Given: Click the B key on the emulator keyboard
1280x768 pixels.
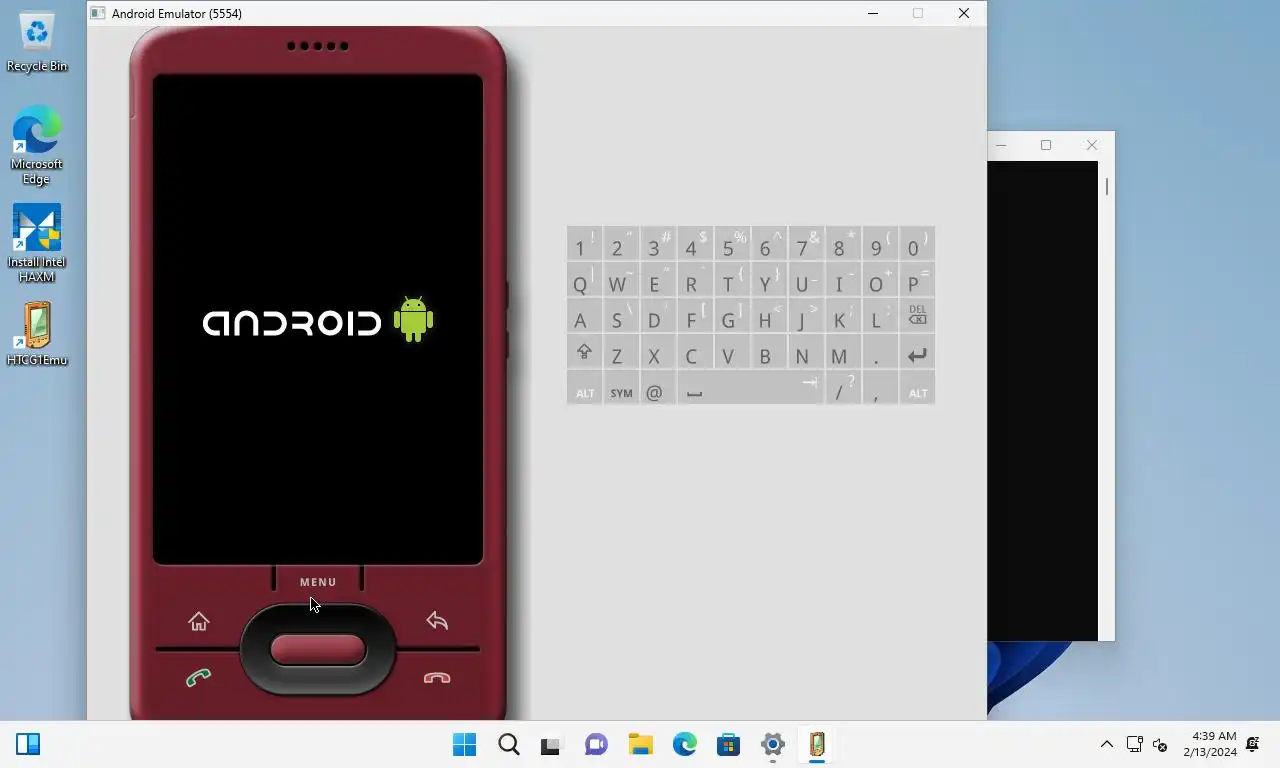Looking at the screenshot, I should tap(769, 354).
